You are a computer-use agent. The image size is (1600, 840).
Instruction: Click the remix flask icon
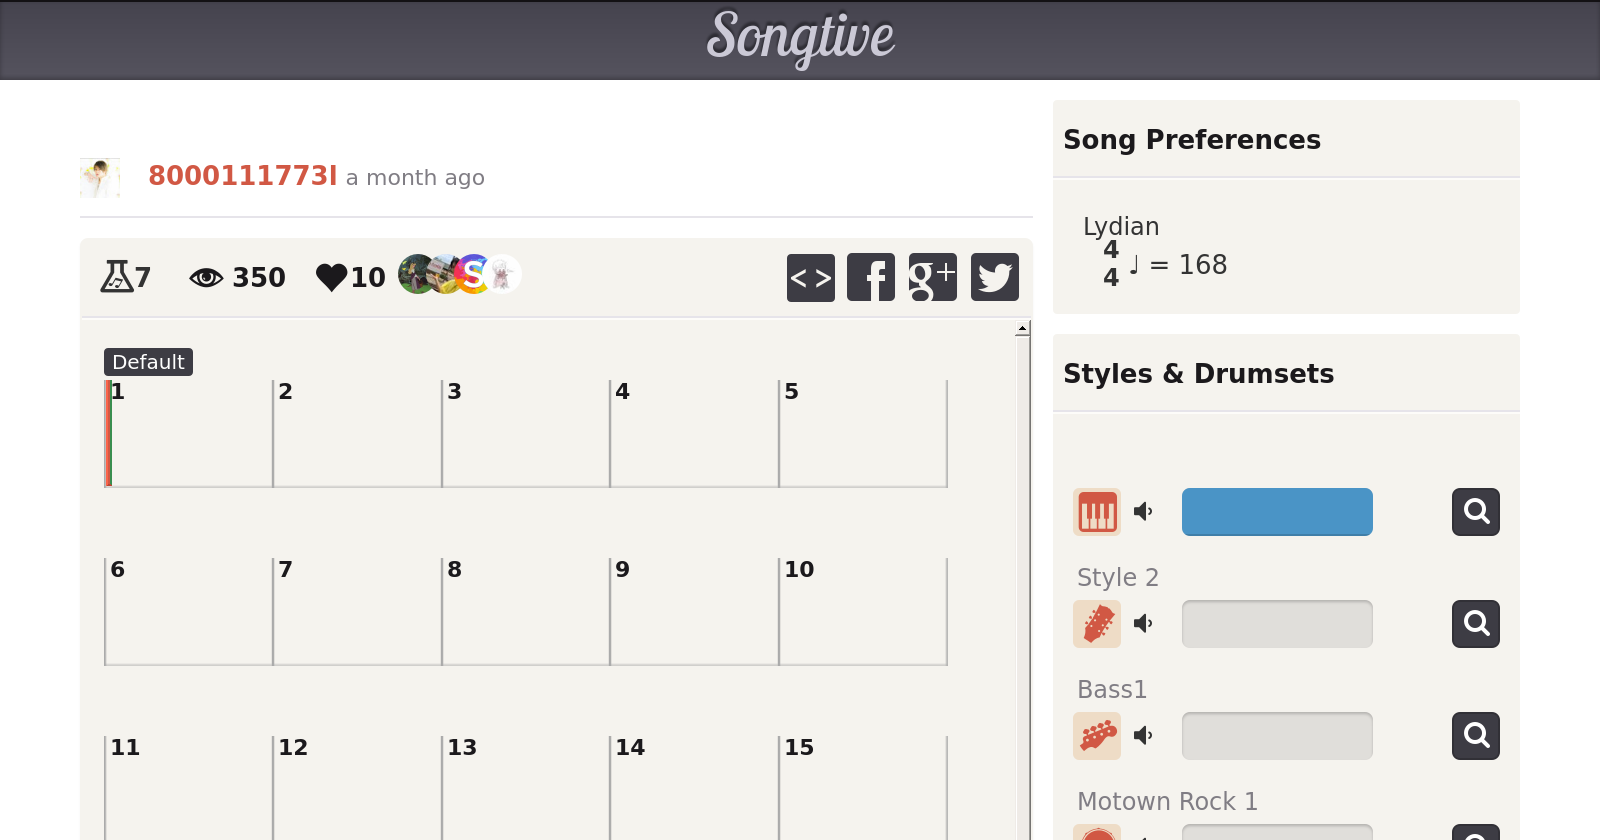coord(117,277)
